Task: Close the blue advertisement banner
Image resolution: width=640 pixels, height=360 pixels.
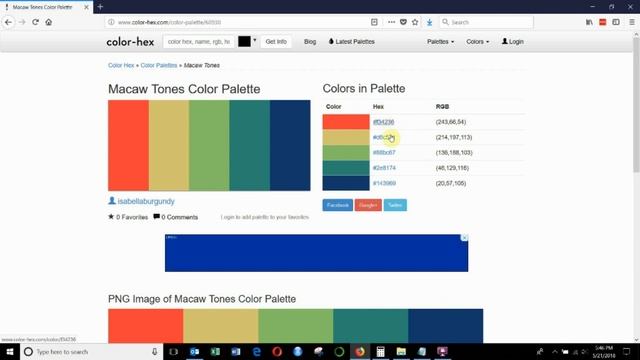Action: [x=464, y=238]
